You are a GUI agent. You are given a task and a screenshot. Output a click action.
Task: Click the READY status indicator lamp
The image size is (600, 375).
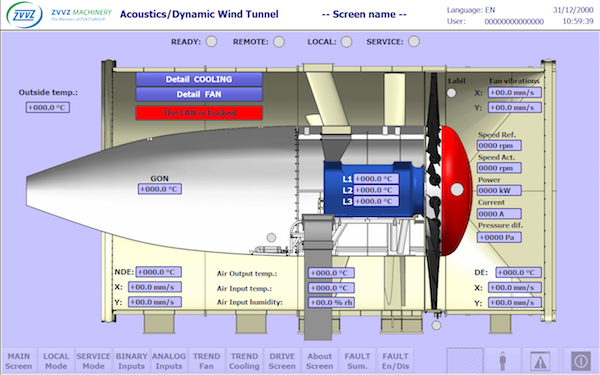tap(212, 41)
